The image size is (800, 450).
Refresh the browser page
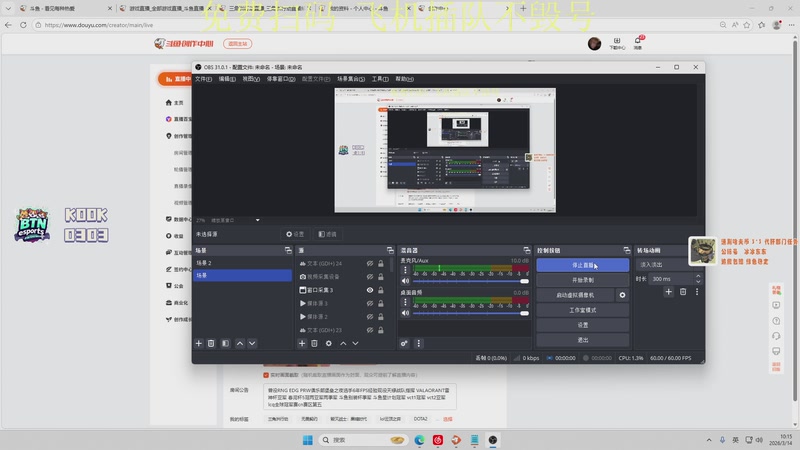pos(23,24)
